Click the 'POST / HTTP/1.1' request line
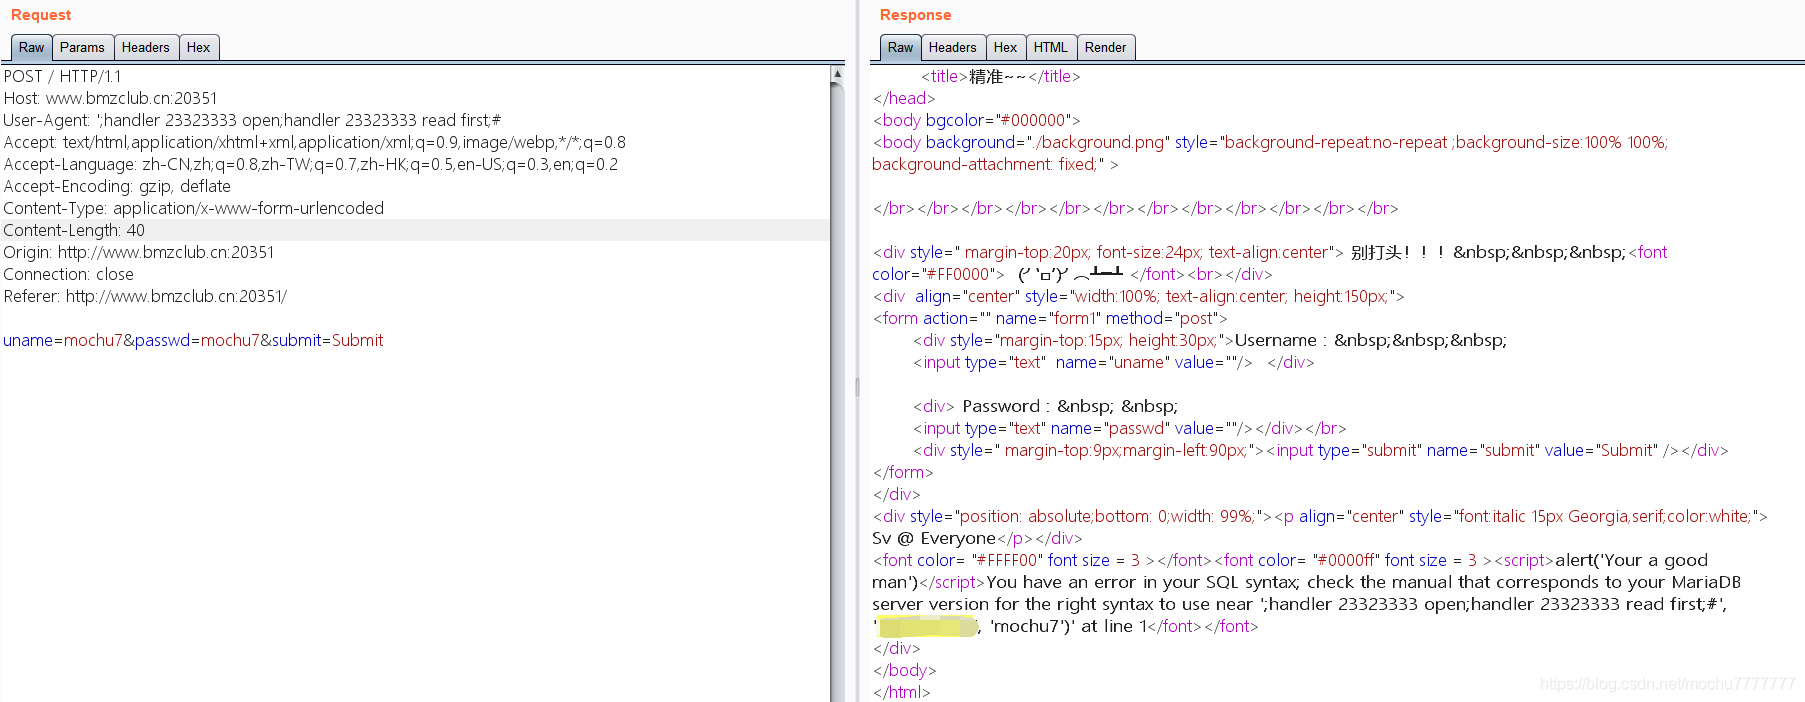The height and width of the screenshot is (702, 1805). tap(62, 76)
